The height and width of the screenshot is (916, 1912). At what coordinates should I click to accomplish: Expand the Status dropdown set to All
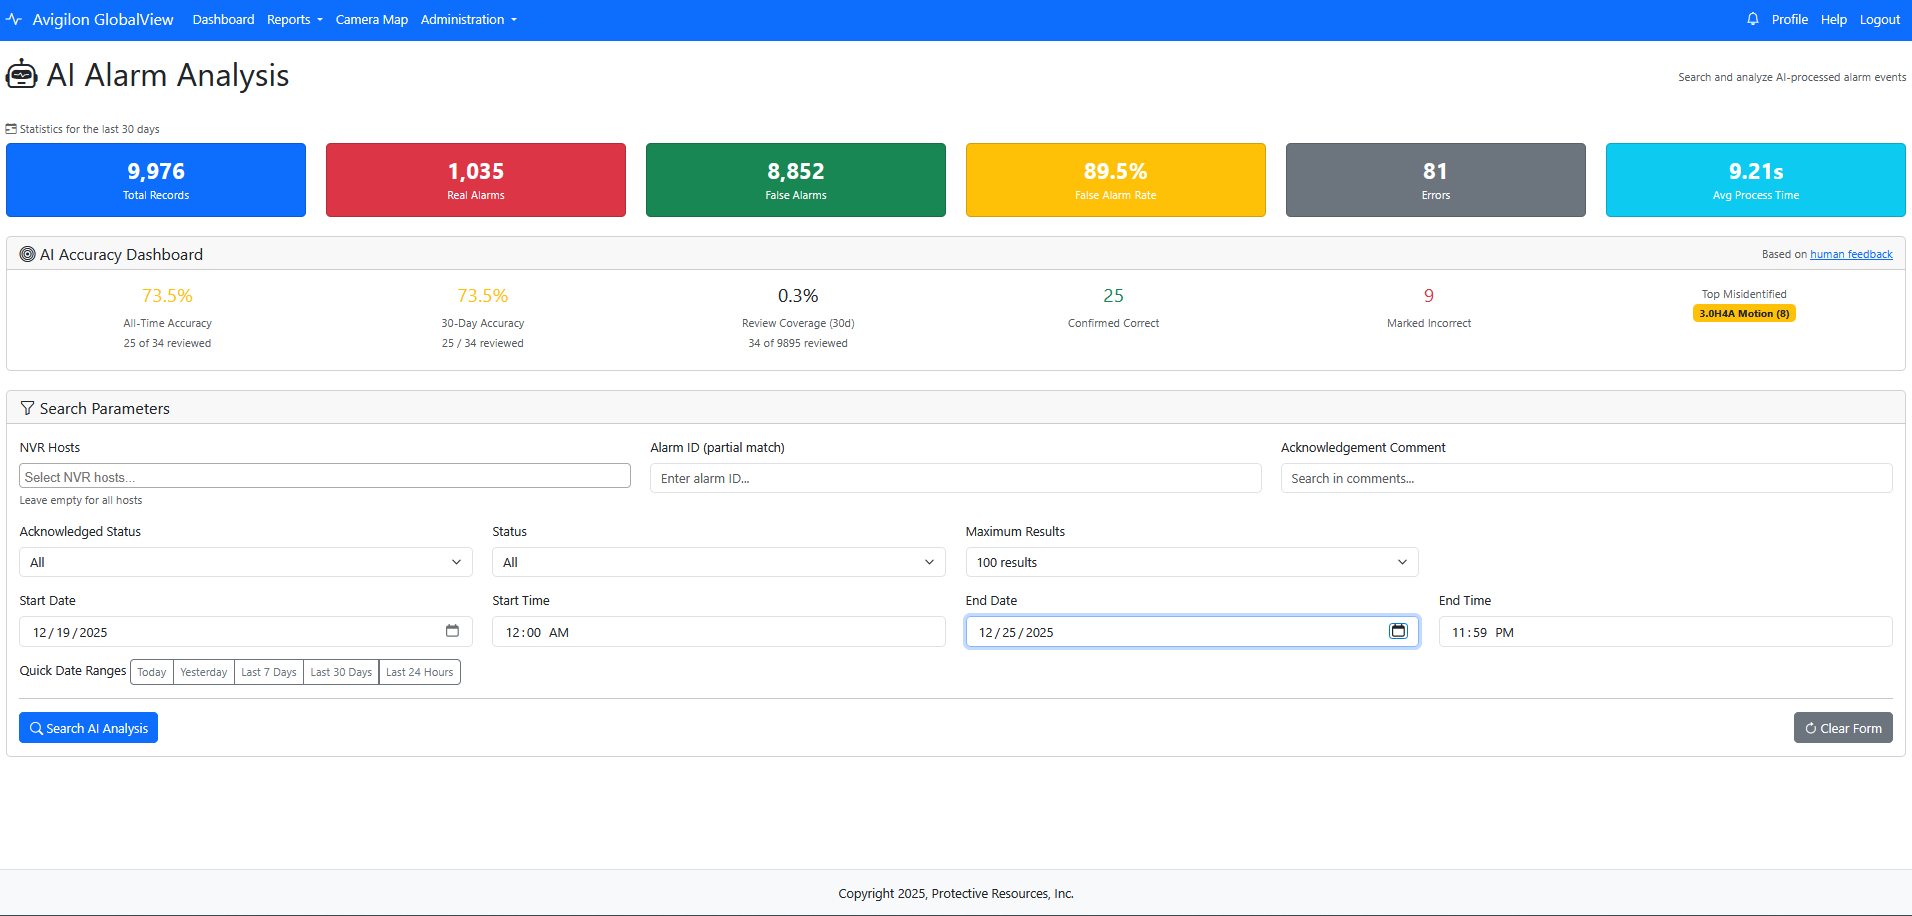719,562
